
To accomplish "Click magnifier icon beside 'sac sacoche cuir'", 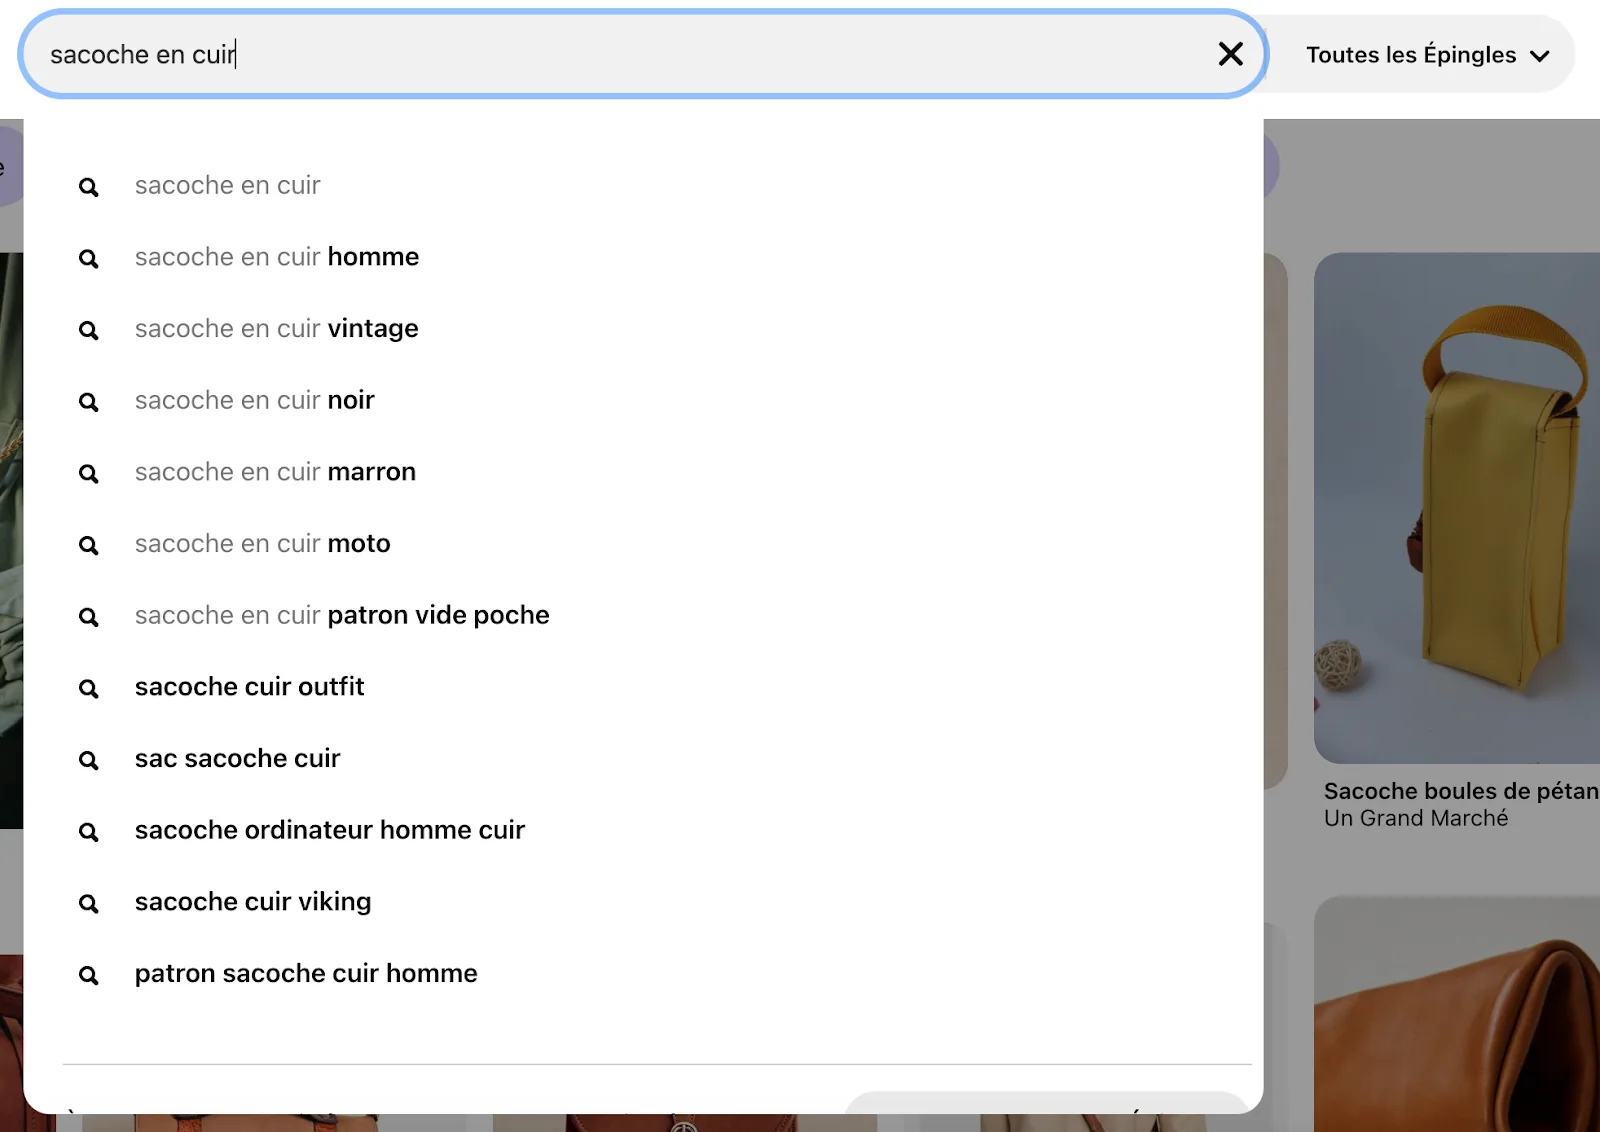I will (89, 761).
